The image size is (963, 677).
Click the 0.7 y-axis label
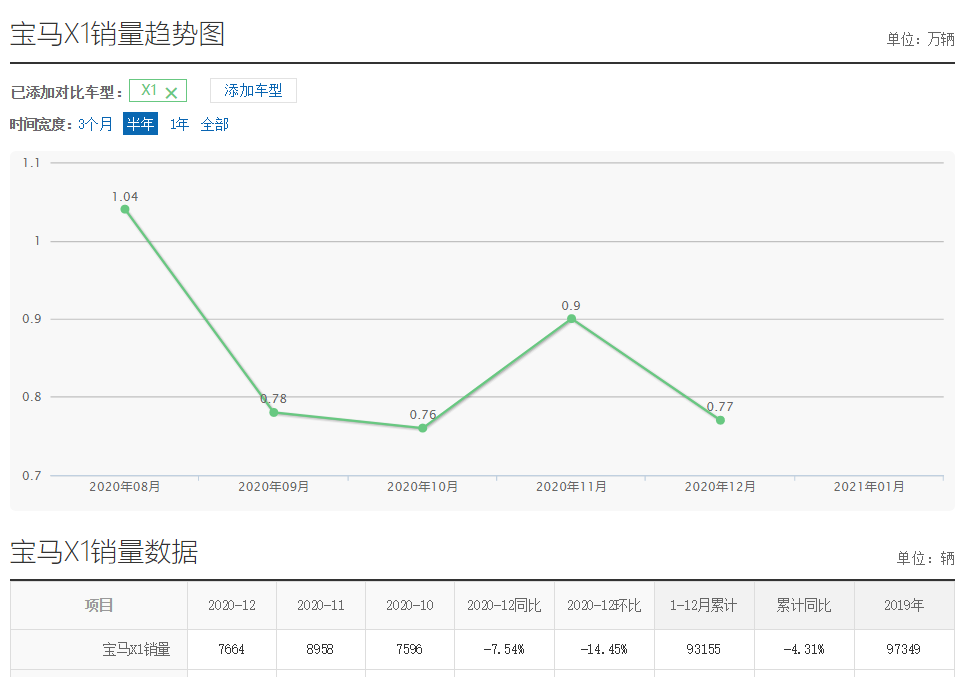pos(32,475)
